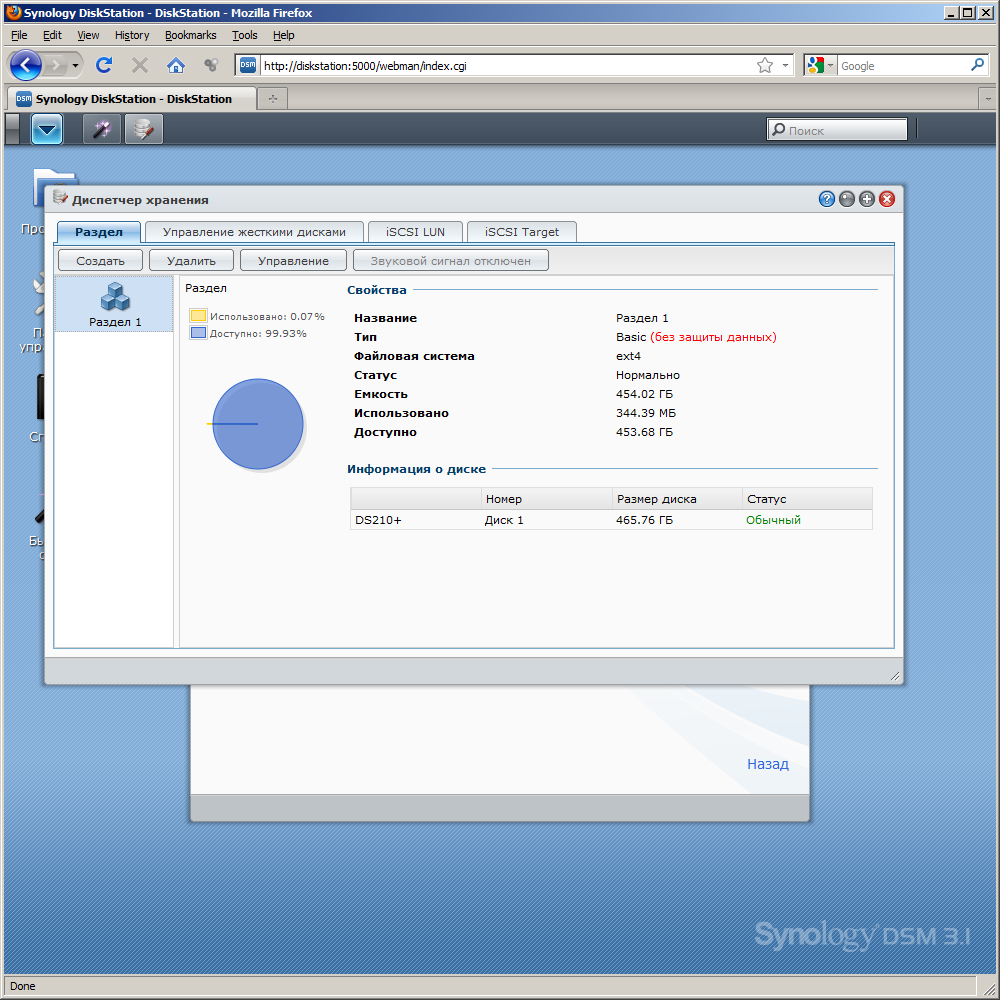Minimize the Диспетчер хранения window
This screenshot has width=1000, height=1000.
click(x=846, y=199)
